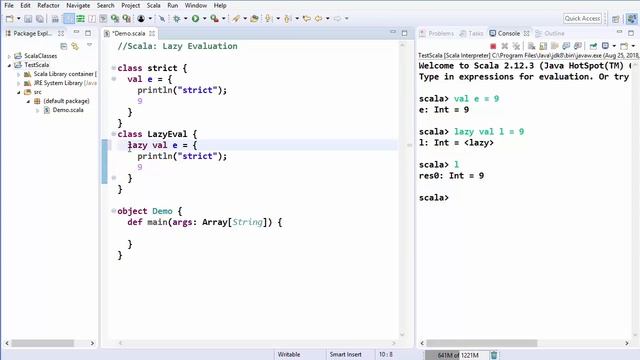This screenshot has width=640, height=360.
Task: Click the New file toolbar icon
Action: click(10, 19)
